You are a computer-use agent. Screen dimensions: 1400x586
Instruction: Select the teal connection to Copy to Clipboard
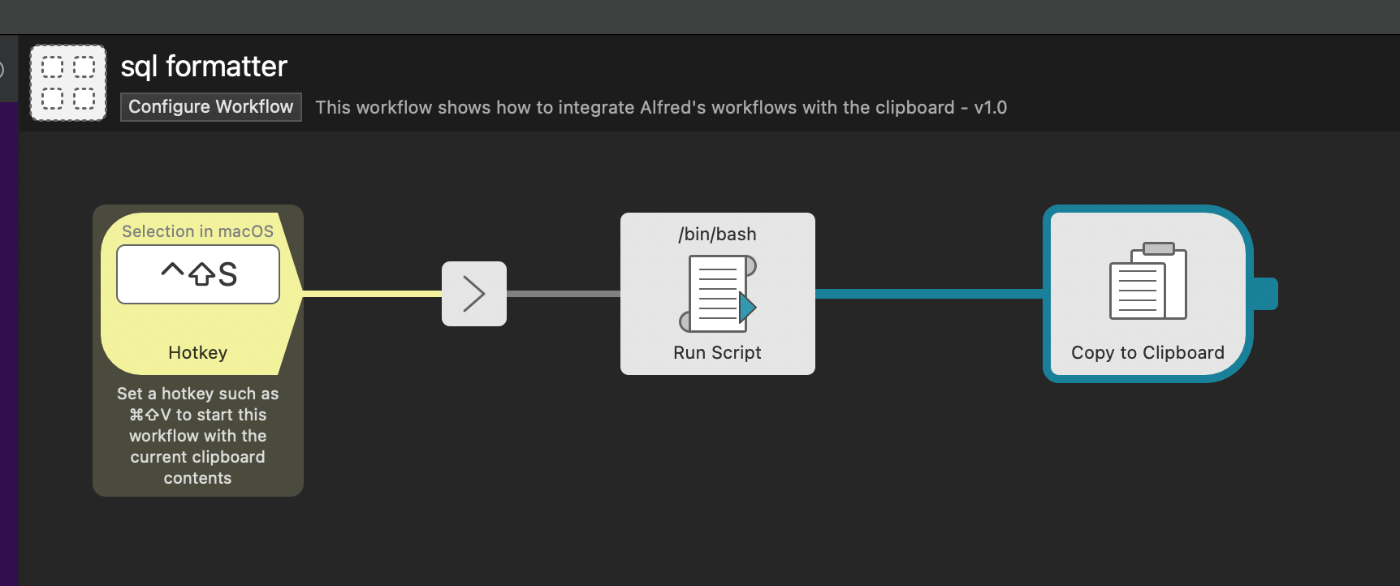(930, 293)
